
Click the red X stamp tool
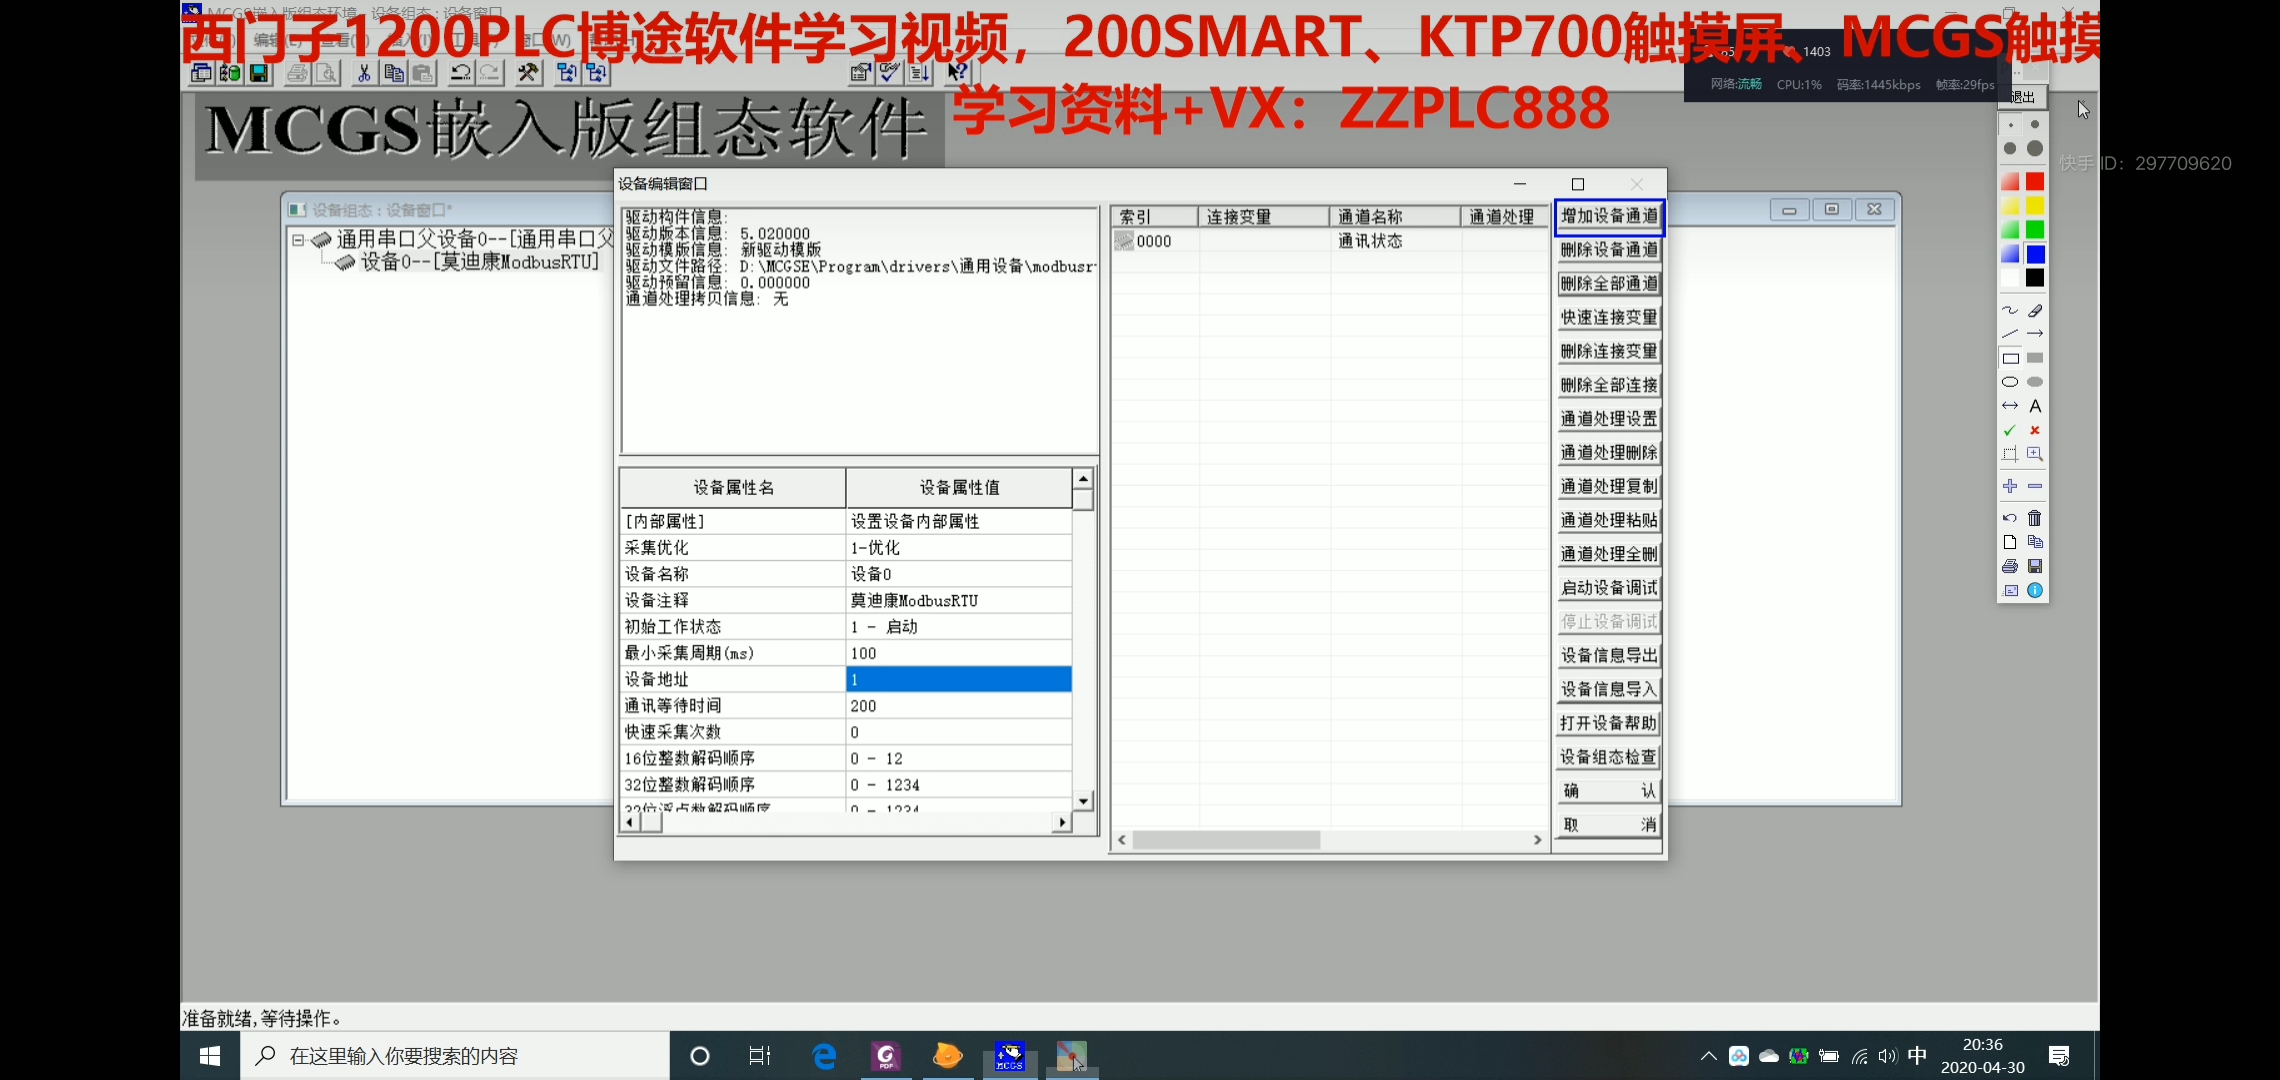[2035, 430]
